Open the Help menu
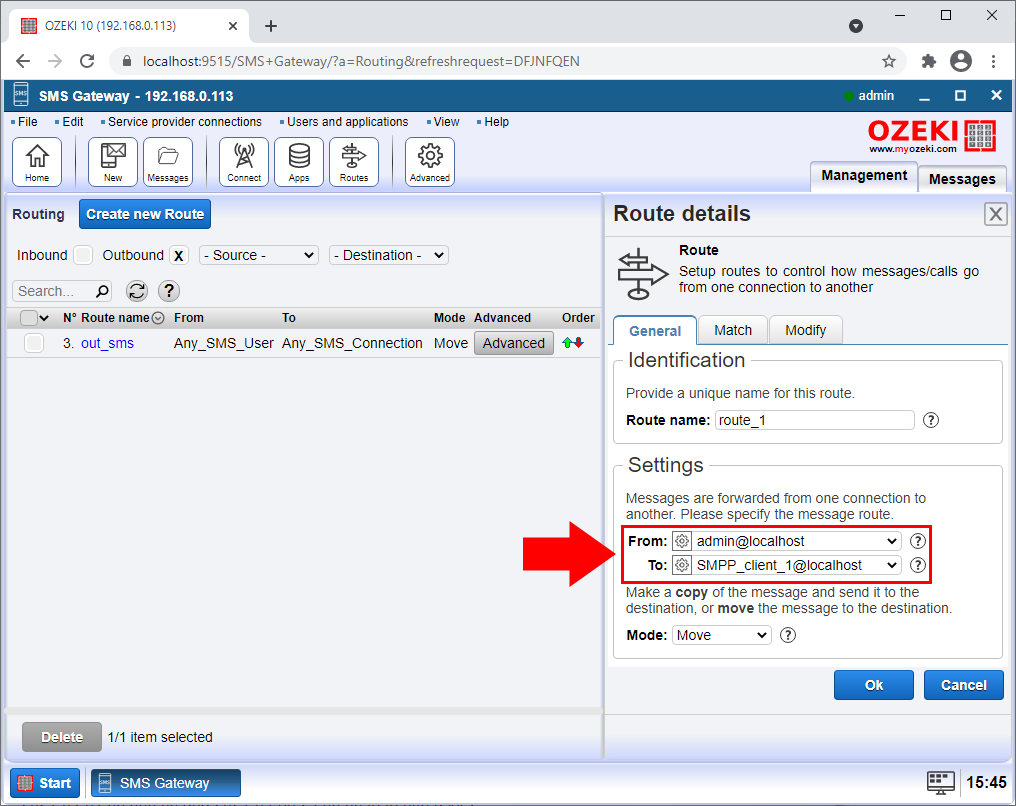 point(496,122)
